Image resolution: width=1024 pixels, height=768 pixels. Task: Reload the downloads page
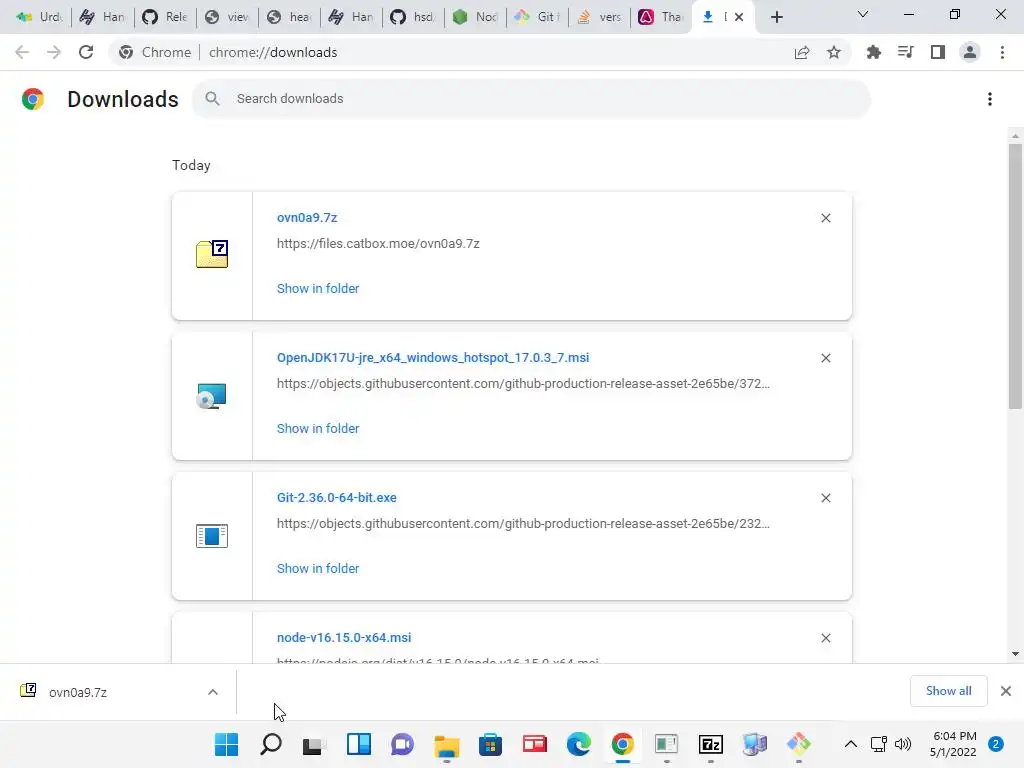pyautogui.click(x=86, y=52)
